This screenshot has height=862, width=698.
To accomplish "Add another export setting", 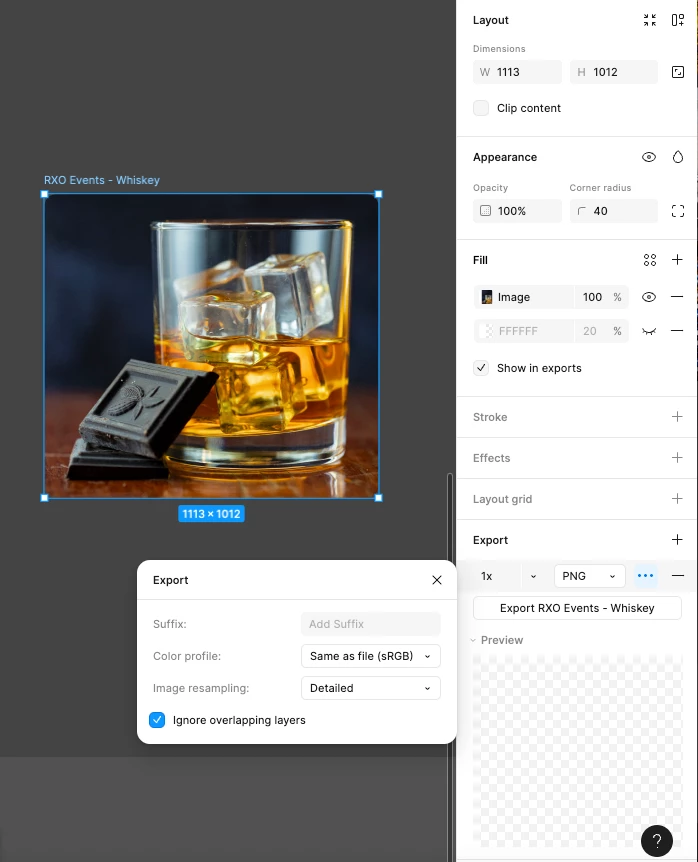I will (677, 540).
